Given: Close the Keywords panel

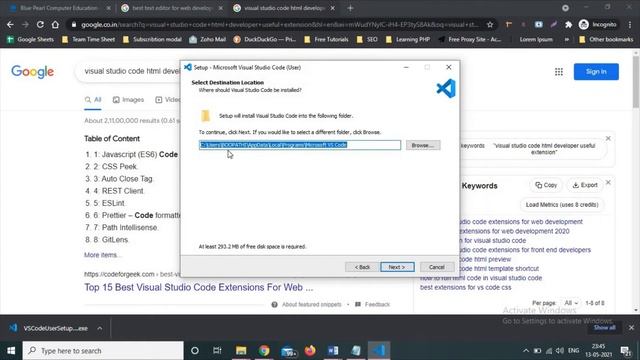Looking at the screenshot, I should point(608,183).
